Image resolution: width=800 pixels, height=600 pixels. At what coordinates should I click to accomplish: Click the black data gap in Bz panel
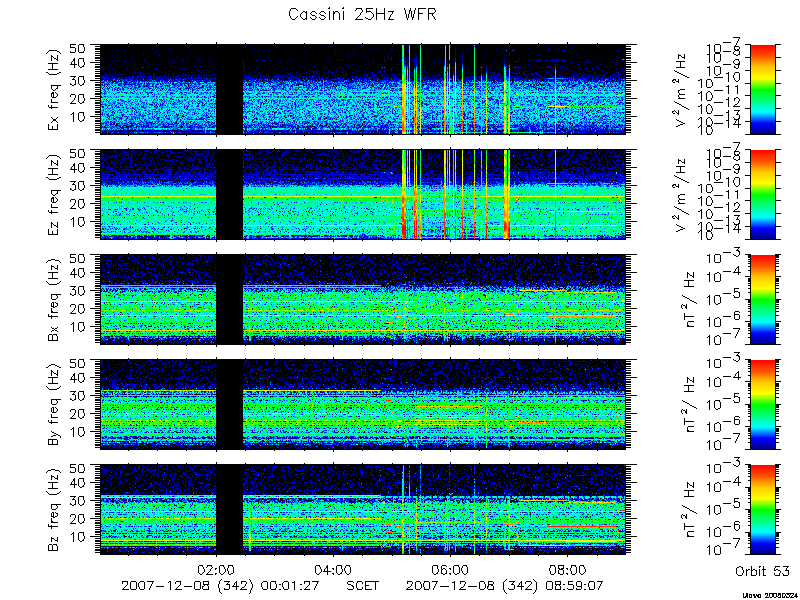pyautogui.click(x=229, y=509)
